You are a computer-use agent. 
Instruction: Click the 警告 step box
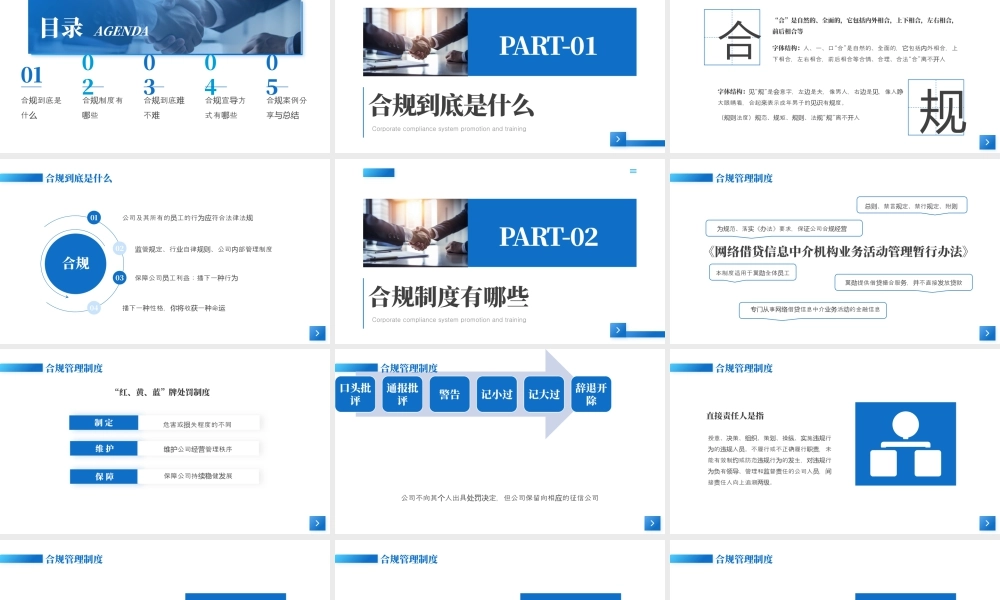click(x=450, y=394)
